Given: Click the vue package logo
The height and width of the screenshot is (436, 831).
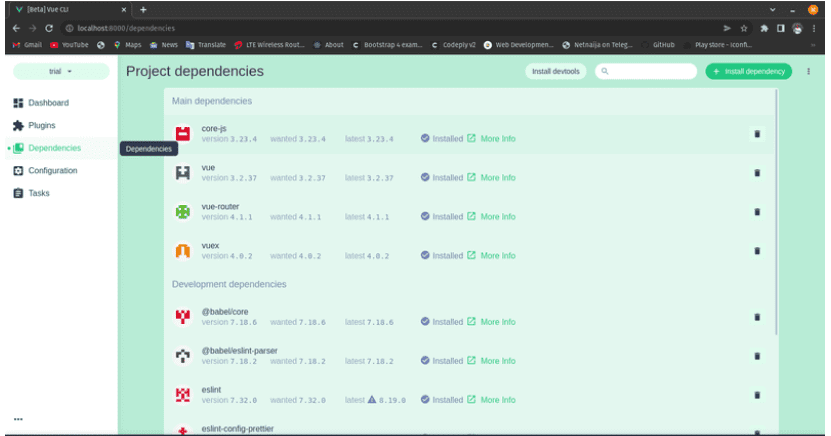Looking at the screenshot, I should 183,173.
